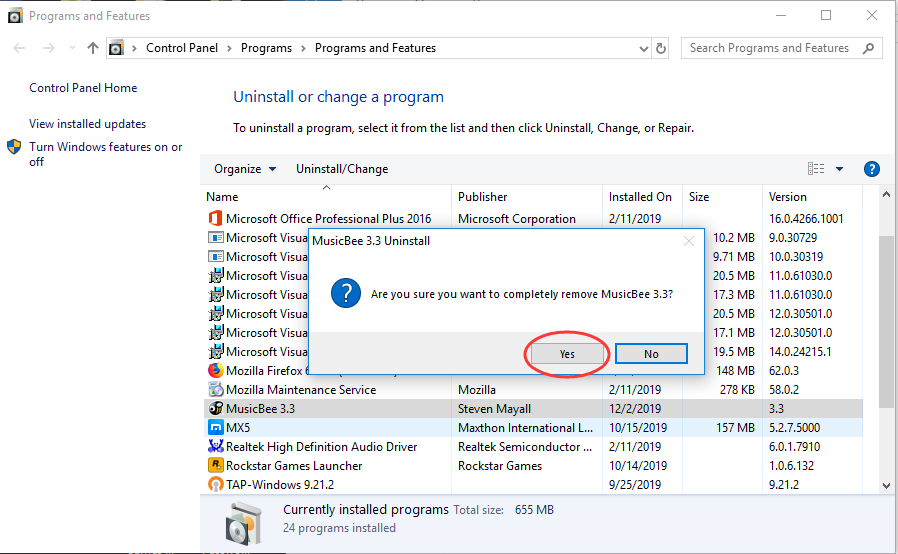Image resolution: width=898 pixels, height=554 pixels.
Task: Select the Realtek High Definition Audio Driver icon
Action: (215, 446)
